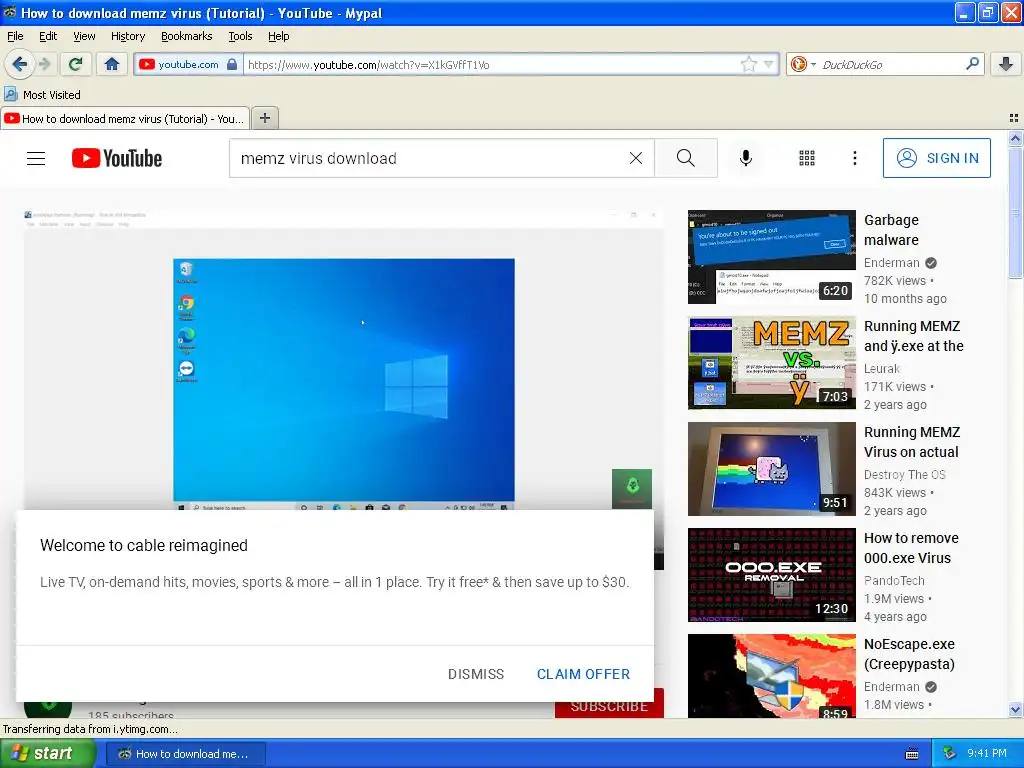This screenshot has width=1024, height=768.
Task: Select the How to download memz virus tab
Action: [x=125, y=118]
